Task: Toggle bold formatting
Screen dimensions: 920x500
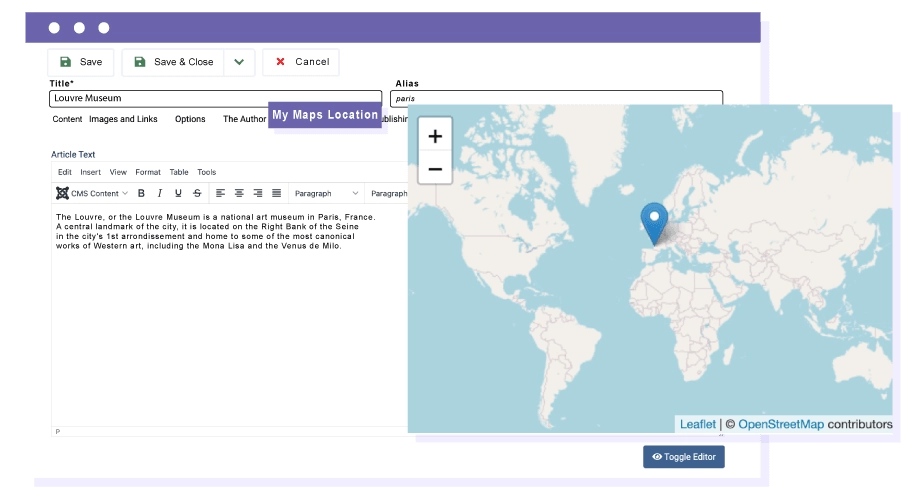Action: pos(141,193)
